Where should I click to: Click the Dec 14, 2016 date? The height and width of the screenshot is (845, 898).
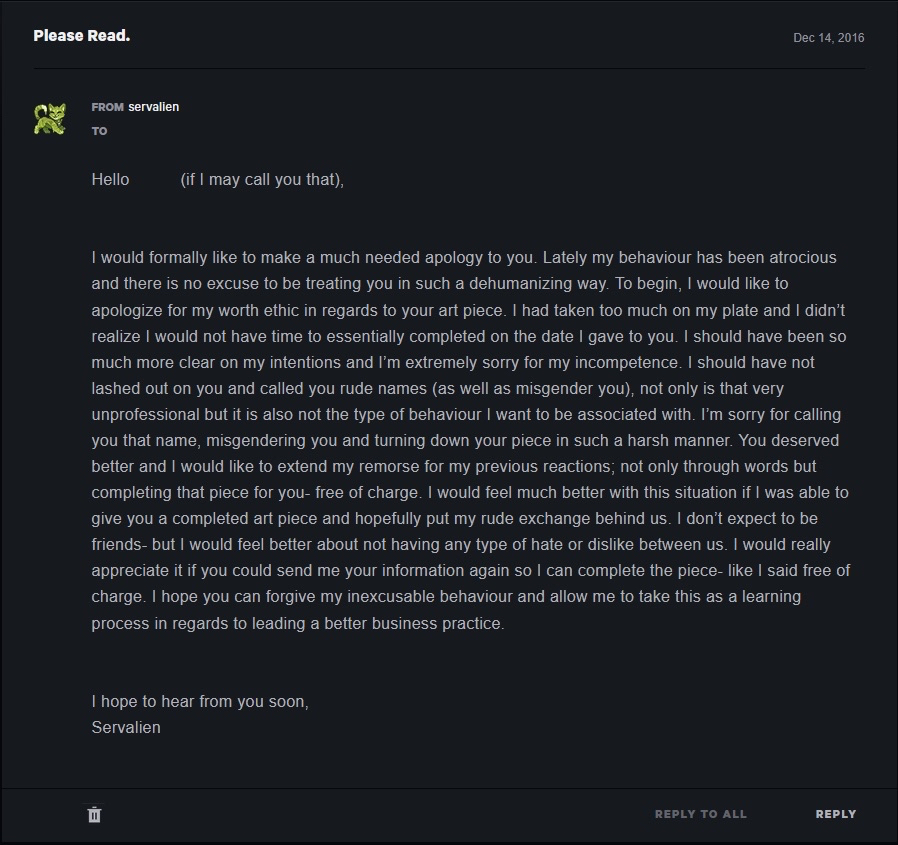click(x=828, y=38)
